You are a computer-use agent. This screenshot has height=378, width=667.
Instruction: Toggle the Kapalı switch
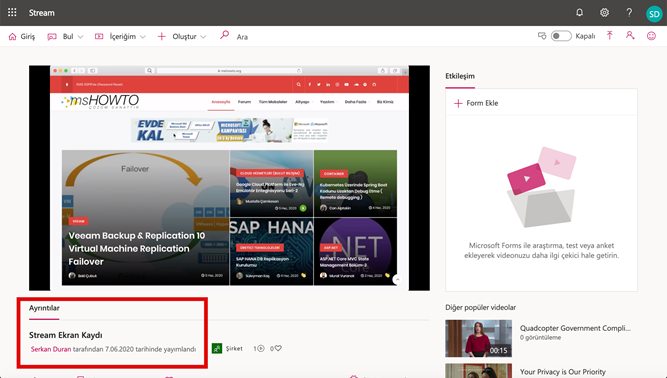pos(561,36)
